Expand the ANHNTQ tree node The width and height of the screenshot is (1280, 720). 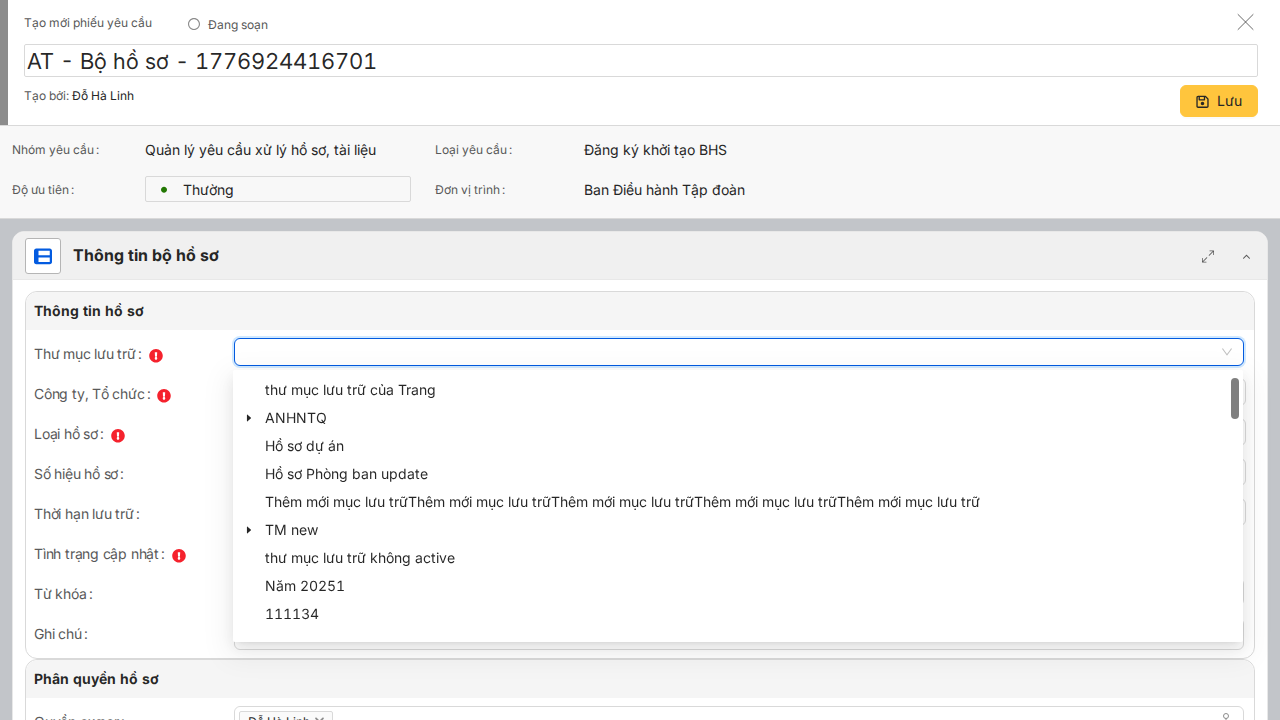click(249, 418)
